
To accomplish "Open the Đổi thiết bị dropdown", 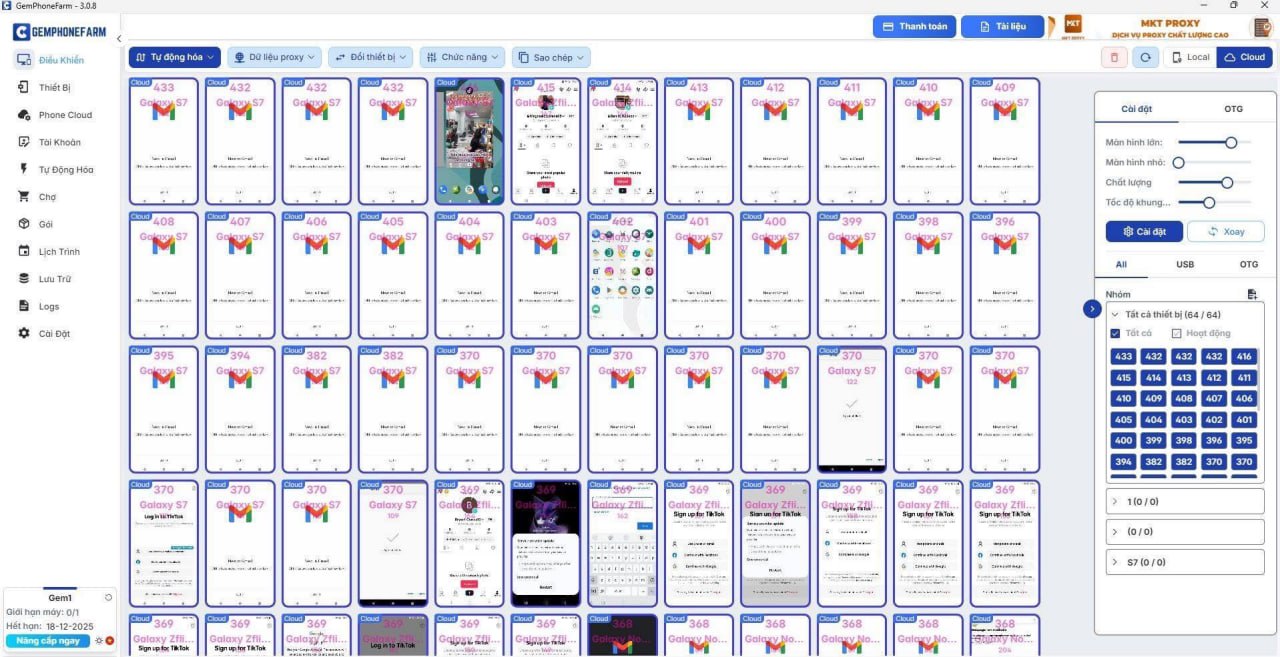I will click(x=371, y=57).
